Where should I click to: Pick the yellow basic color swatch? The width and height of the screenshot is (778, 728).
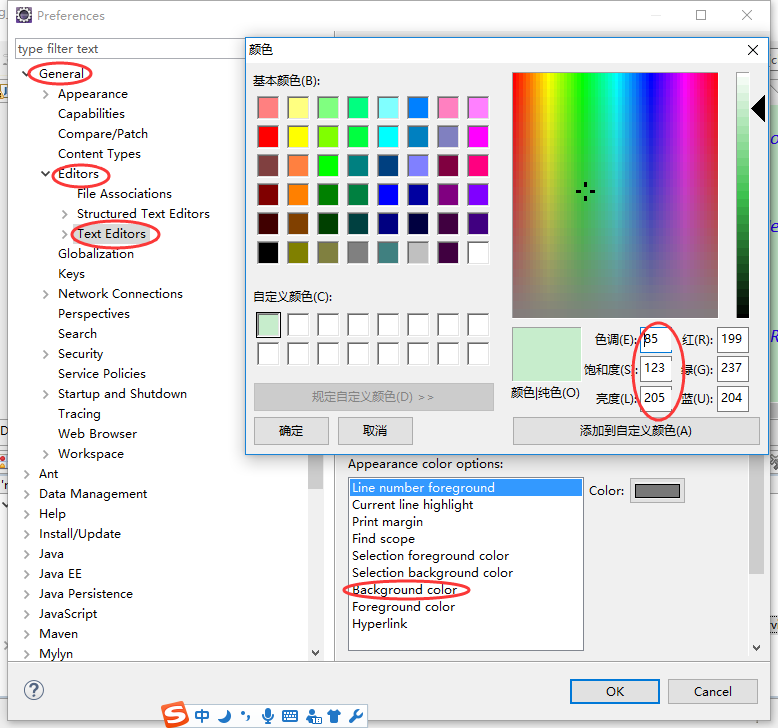click(298, 137)
